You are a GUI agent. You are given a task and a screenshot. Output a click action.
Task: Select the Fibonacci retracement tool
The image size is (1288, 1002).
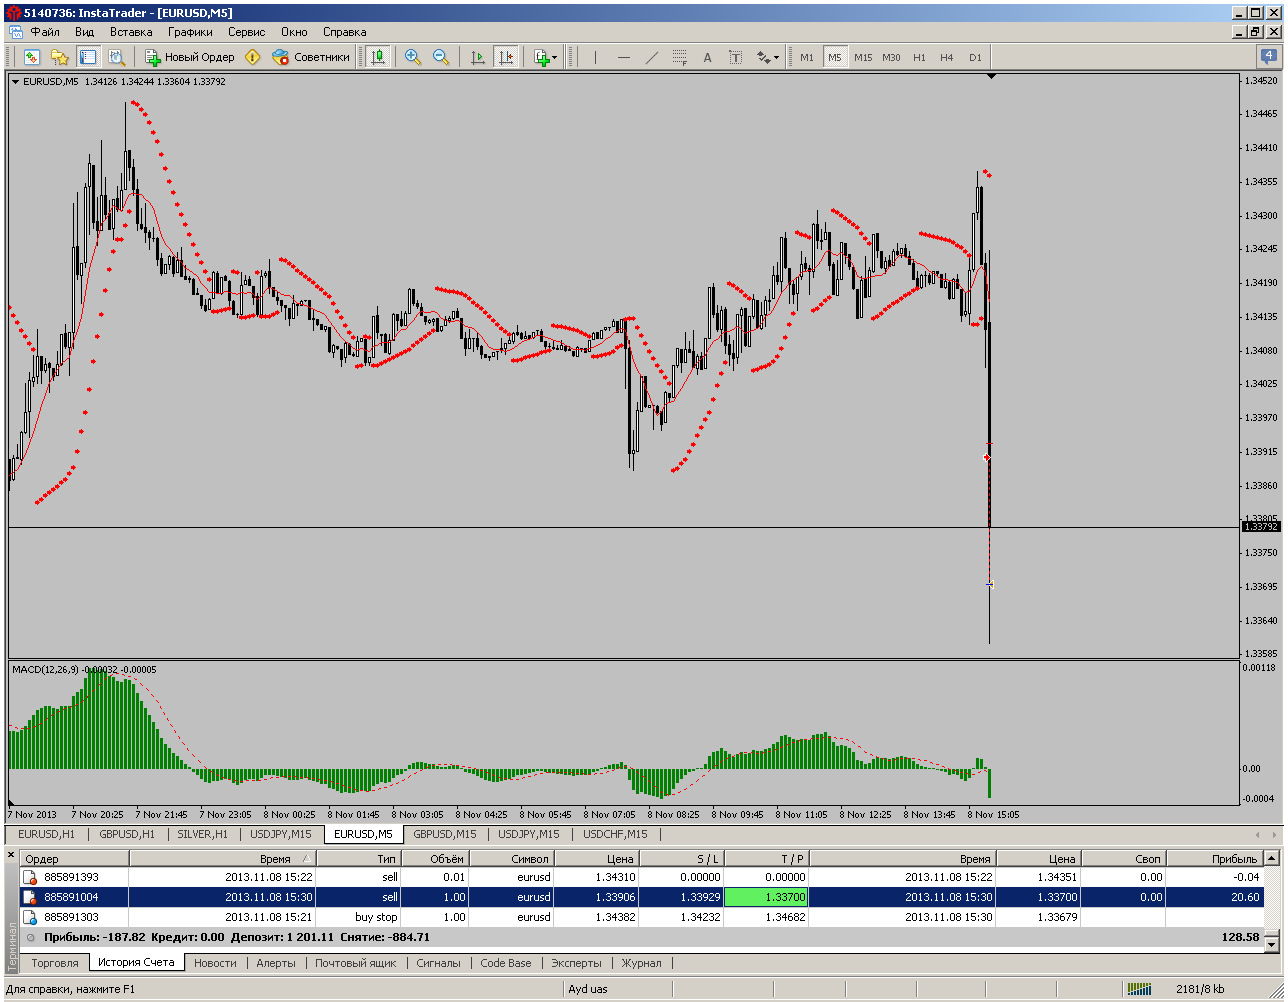pyautogui.click(x=679, y=57)
